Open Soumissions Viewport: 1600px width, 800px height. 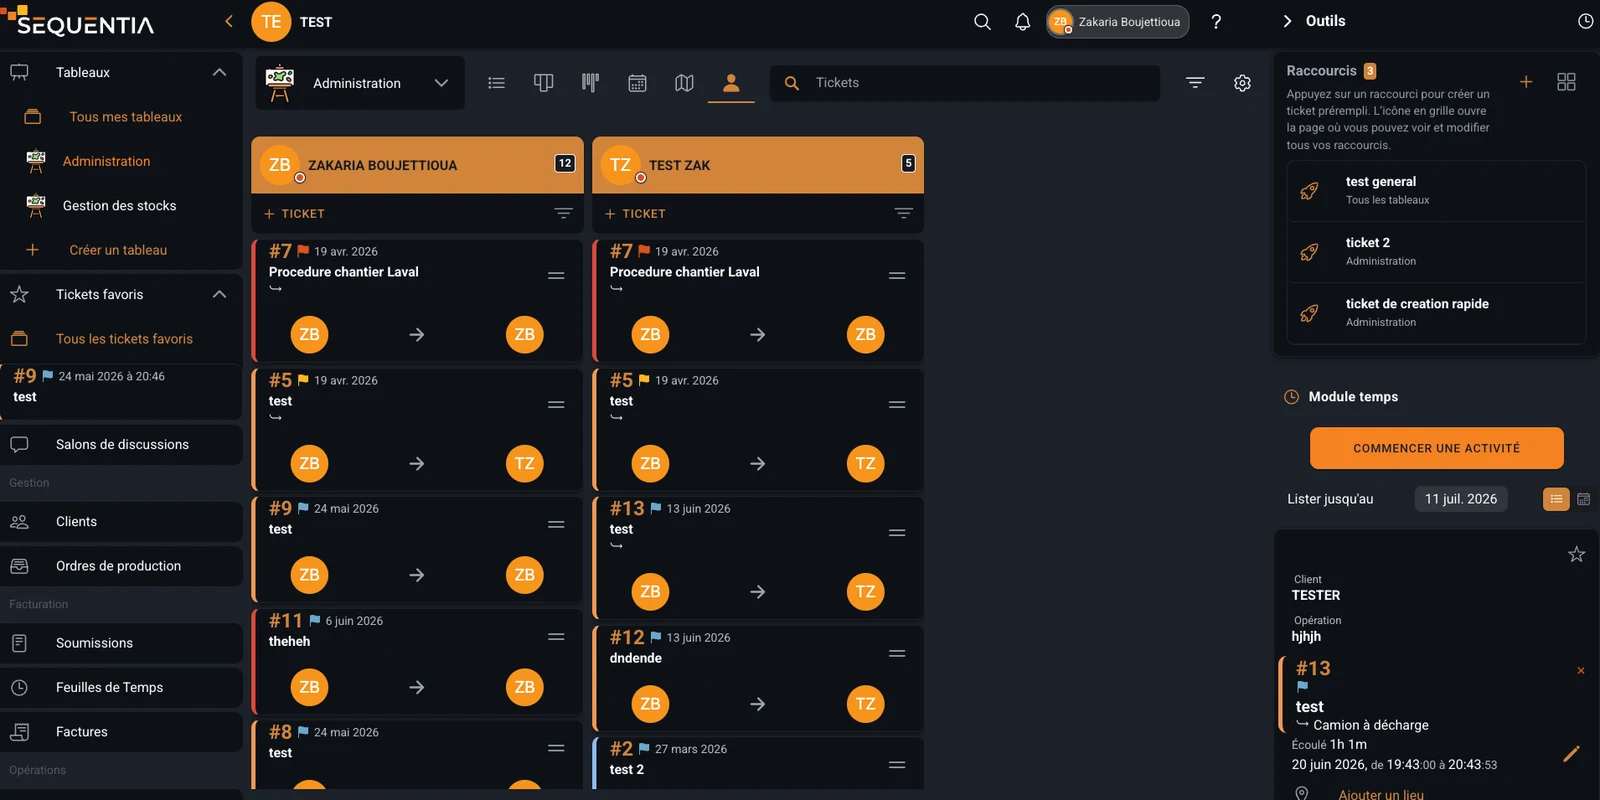coord(121,643)
